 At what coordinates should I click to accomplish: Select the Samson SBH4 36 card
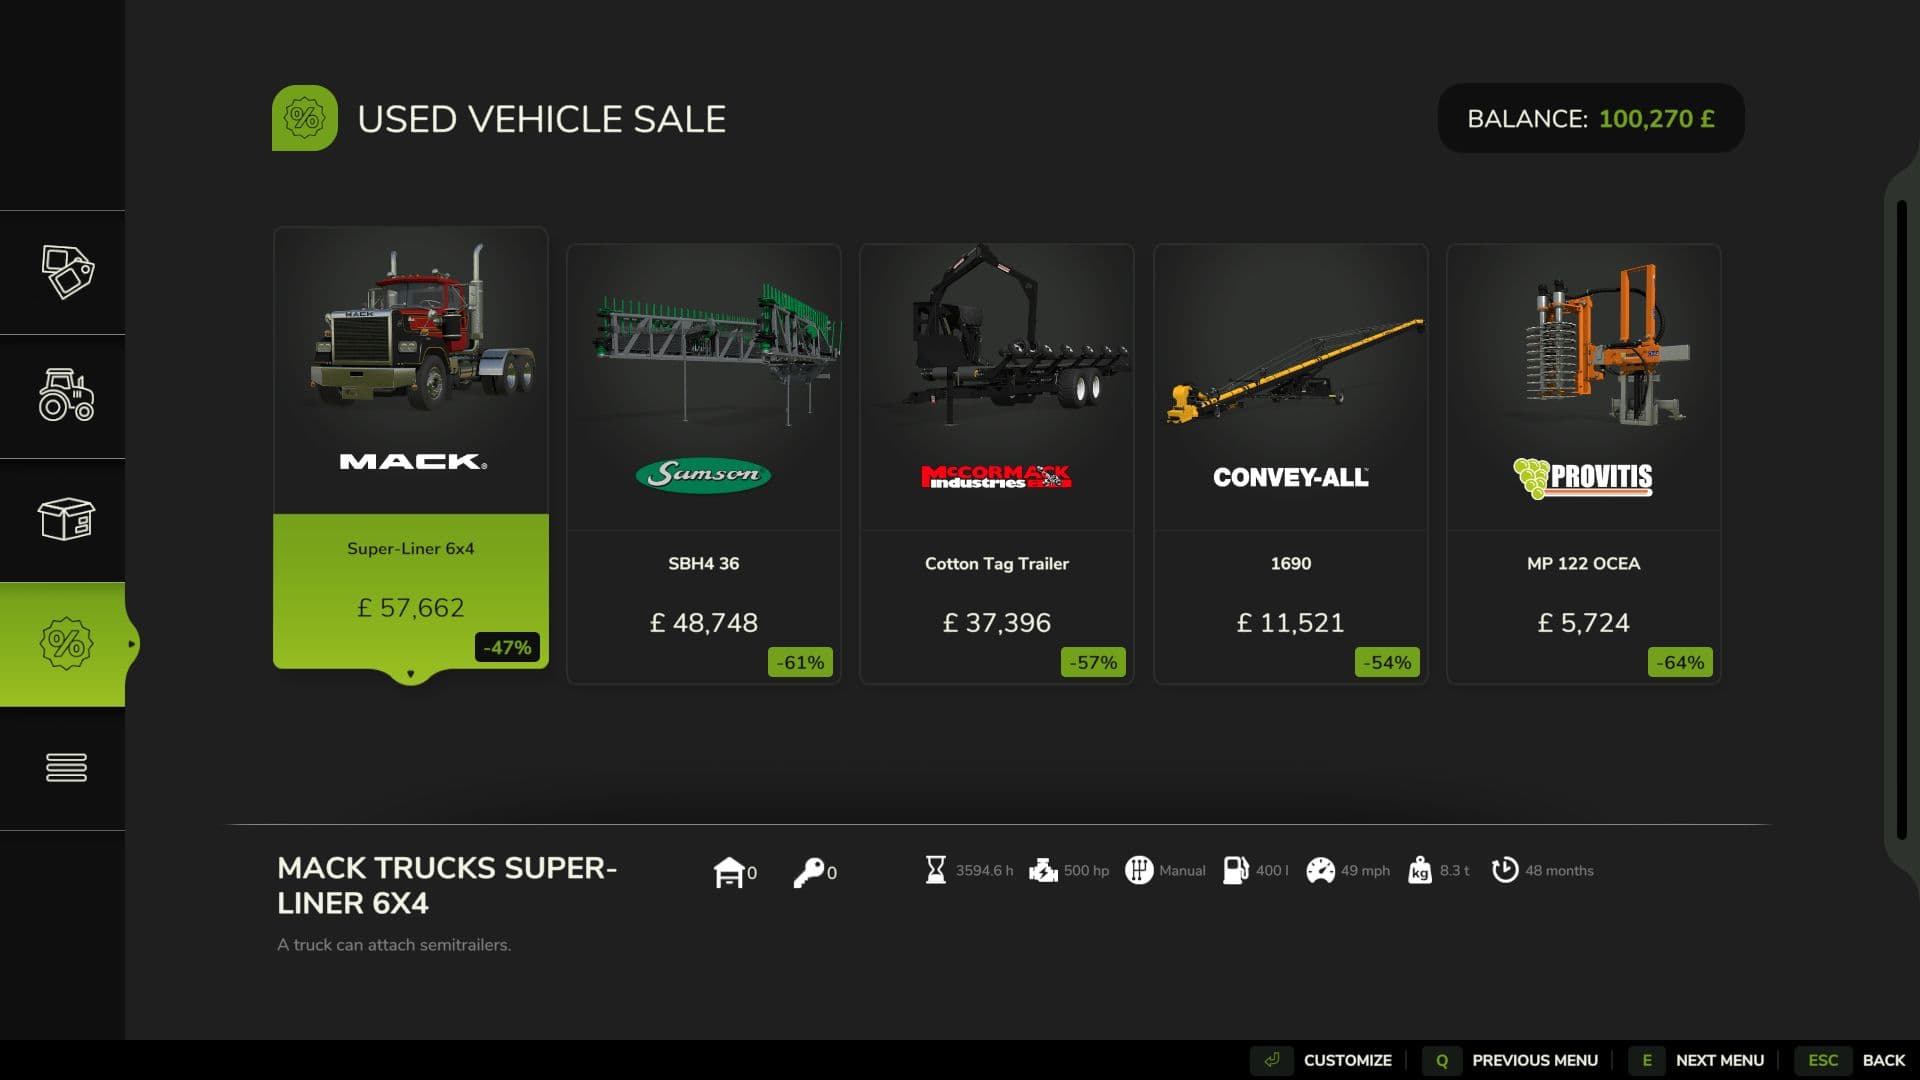tap(704, 464)
